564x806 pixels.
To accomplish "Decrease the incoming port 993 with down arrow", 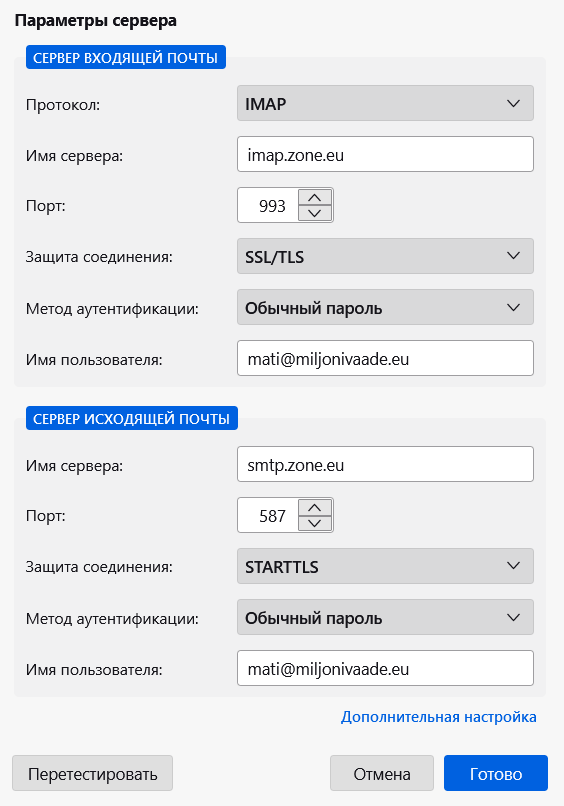I will click(315, 213).
